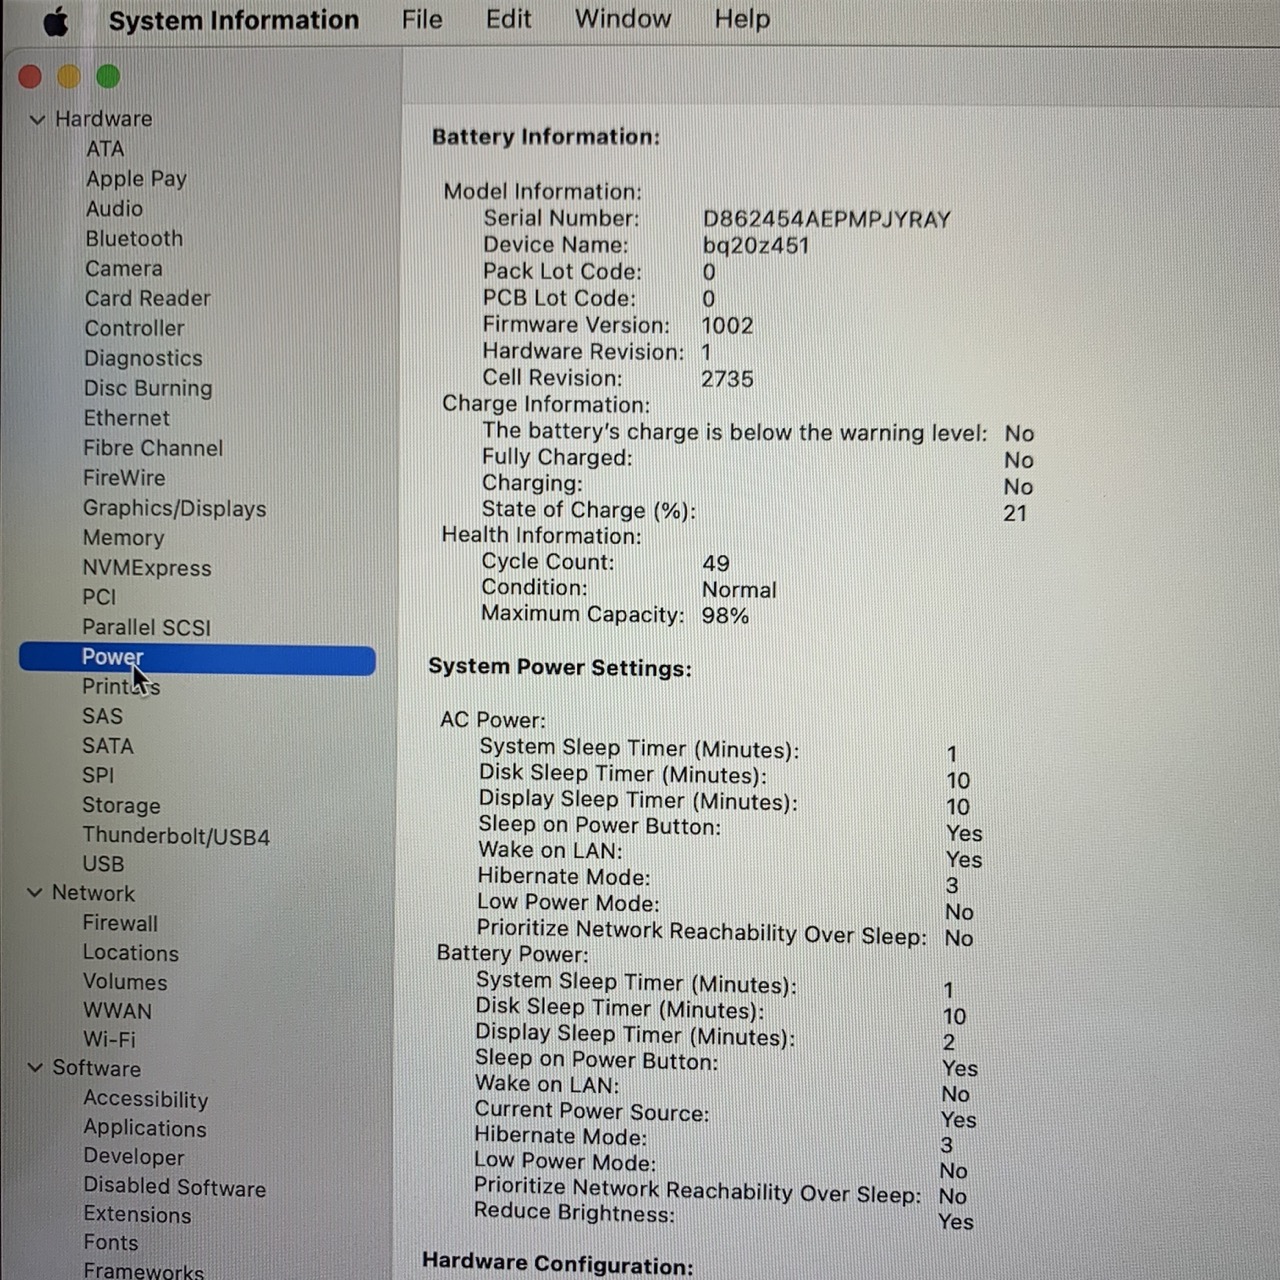1280x1280 pixels.
Task: Open the Storage hardware entry
Action: 121,806
